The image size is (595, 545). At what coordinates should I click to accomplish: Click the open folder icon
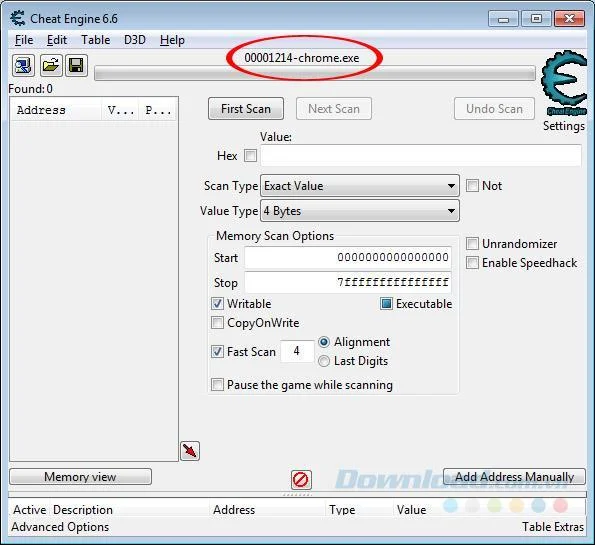coord(50,66)
